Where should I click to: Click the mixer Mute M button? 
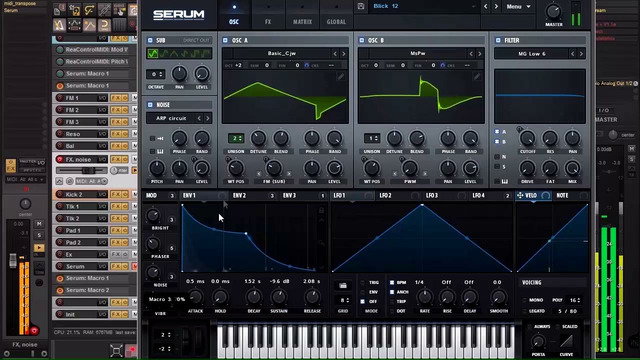tap(39, 224)
